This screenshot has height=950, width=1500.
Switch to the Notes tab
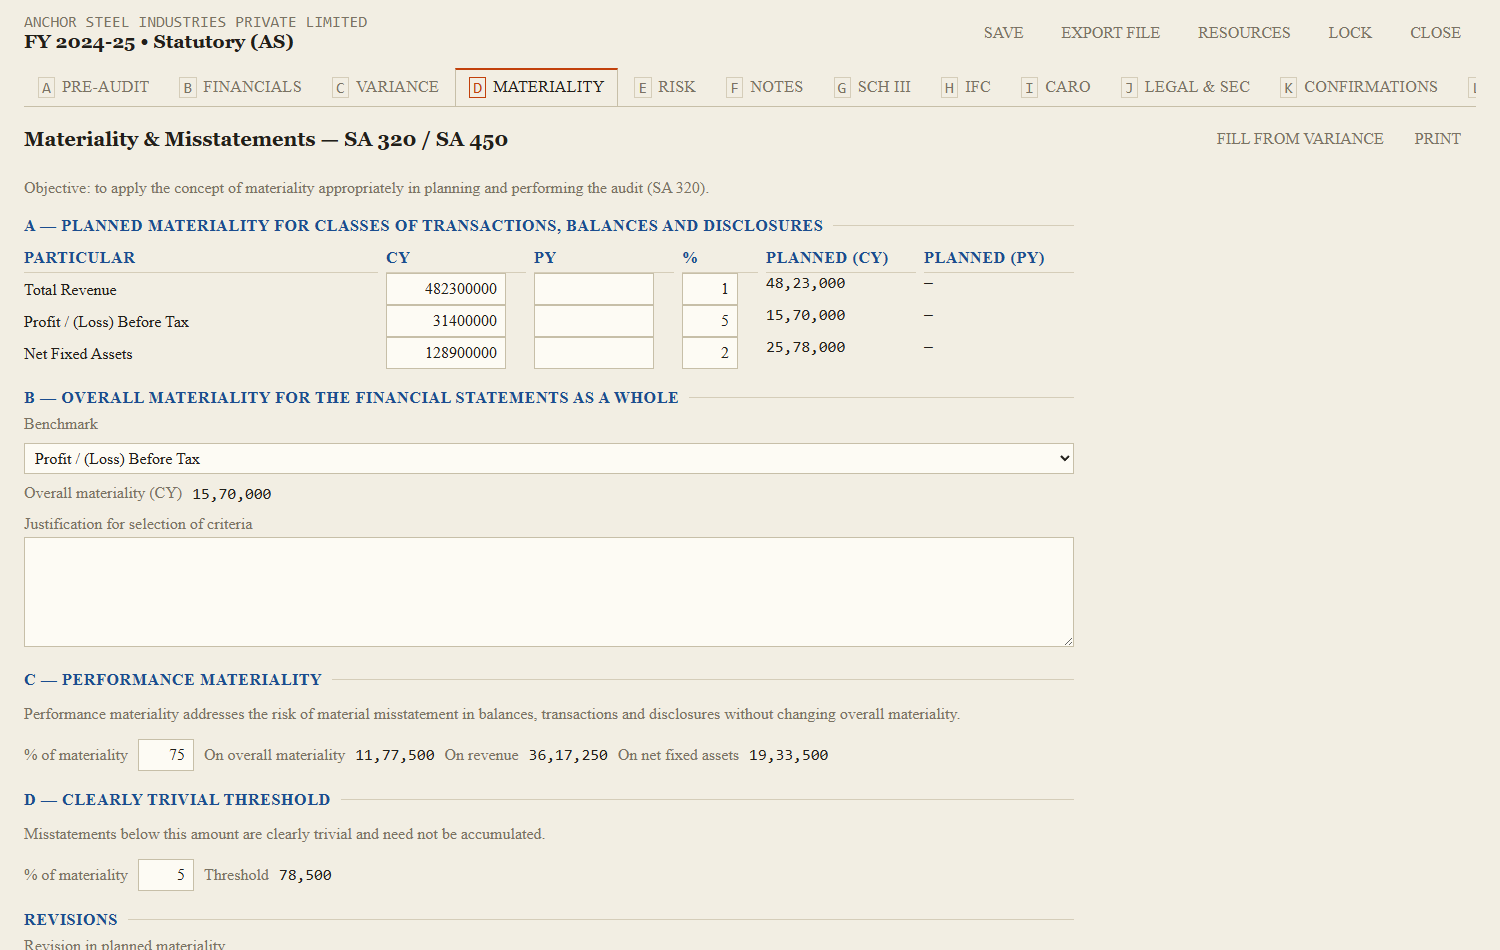pyautogui.click(x=765, y=87)
